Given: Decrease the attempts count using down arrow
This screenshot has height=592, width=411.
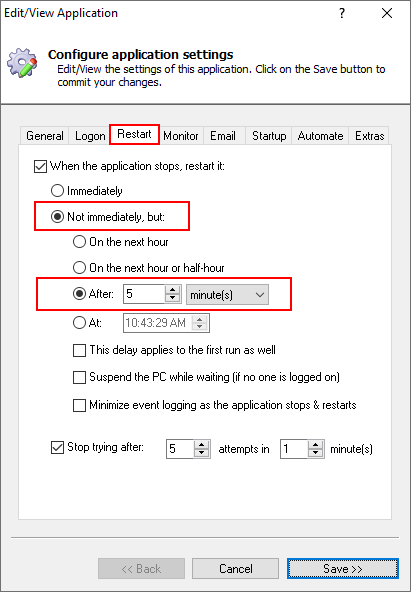Looking at the screenshot, I should 202,453.
